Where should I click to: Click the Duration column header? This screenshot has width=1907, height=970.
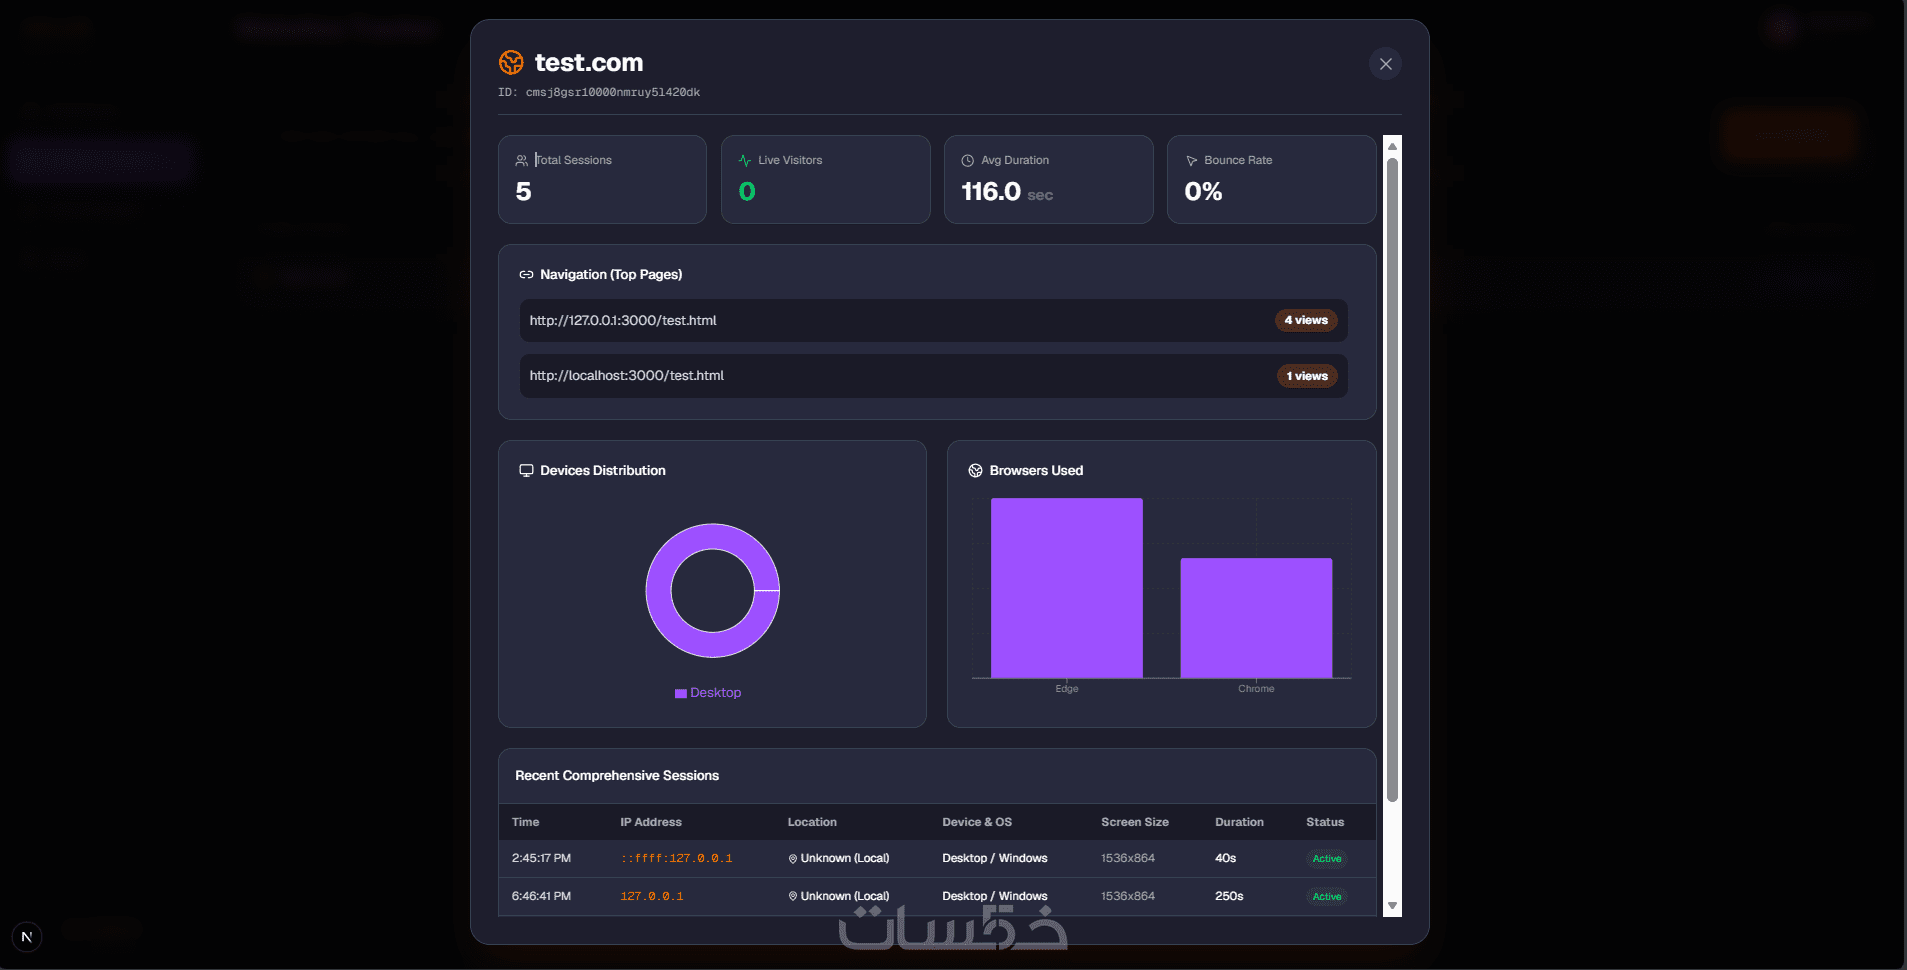coord(1239,822)
